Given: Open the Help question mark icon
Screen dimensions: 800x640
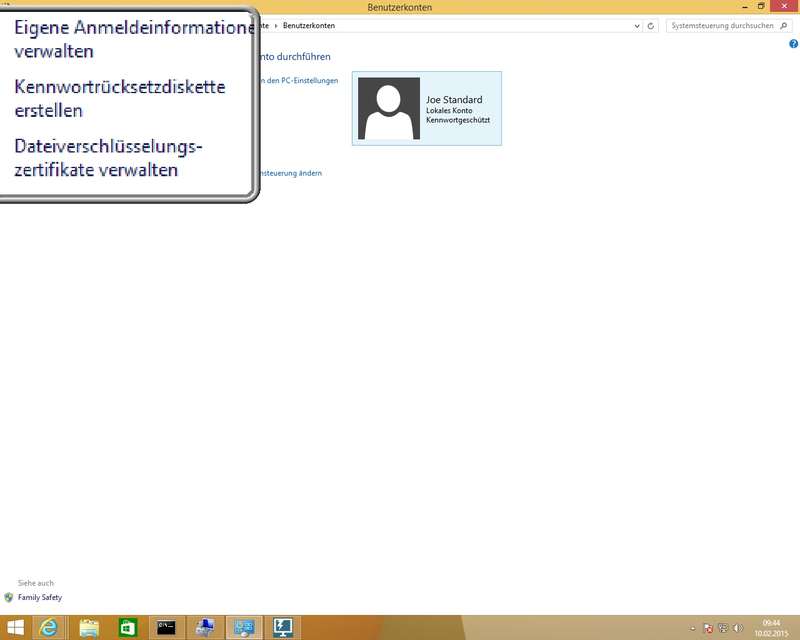Looking at the screenshot, I should pos(793,44).
